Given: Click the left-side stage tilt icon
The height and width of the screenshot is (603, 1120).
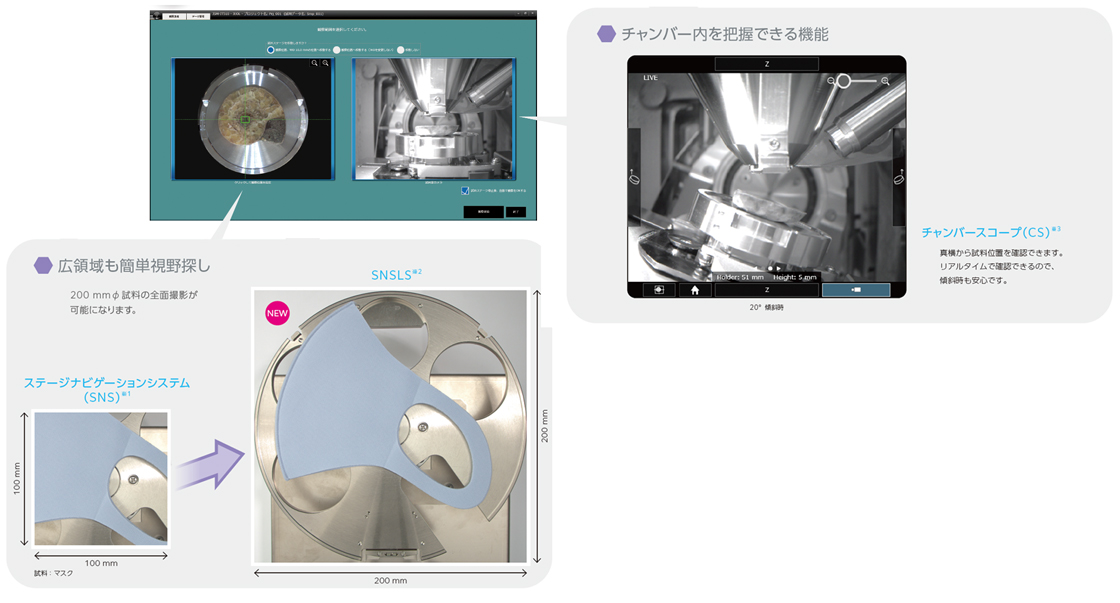Looking at the screenshot, I should point(633,178).
